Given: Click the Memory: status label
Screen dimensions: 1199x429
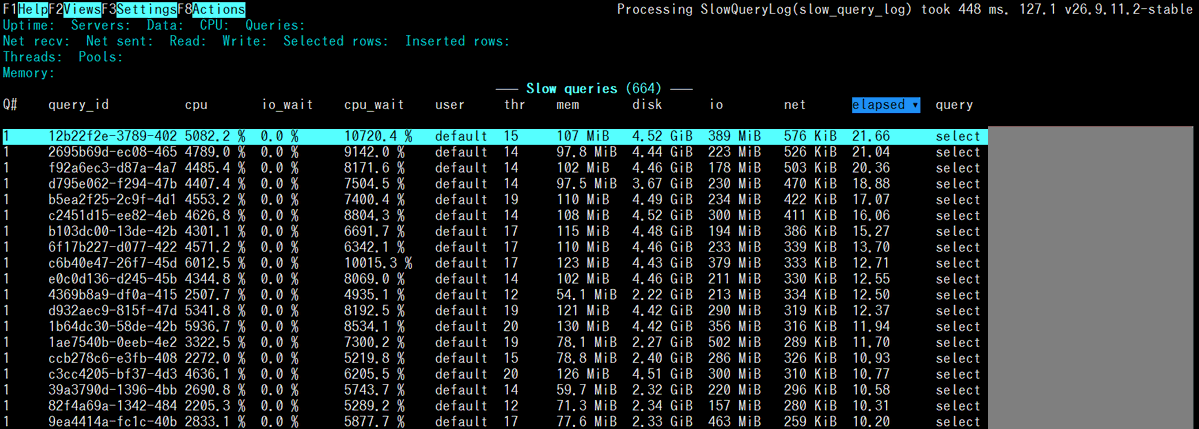Looking at the screenshot, I should [x=29, y=73].
